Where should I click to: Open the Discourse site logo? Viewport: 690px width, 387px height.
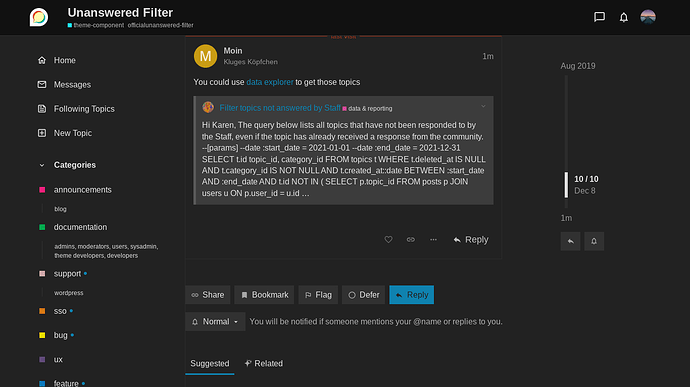39,17
